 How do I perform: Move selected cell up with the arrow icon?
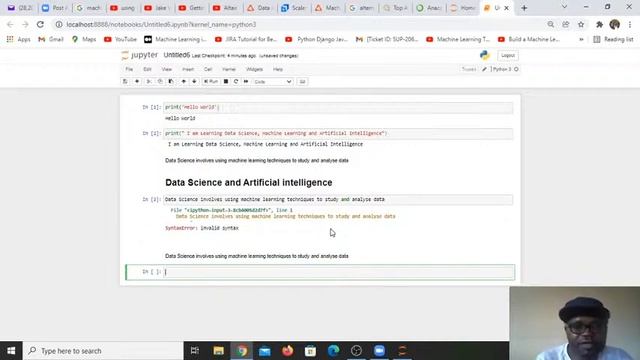(184, 82)
